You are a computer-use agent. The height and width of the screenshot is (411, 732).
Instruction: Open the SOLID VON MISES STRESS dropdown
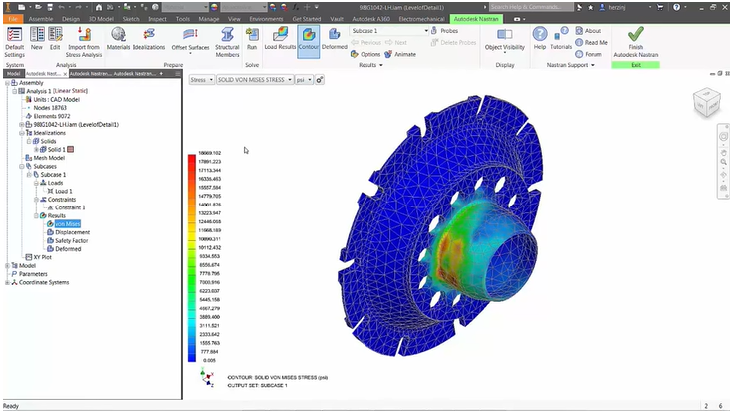click(253, 79)
